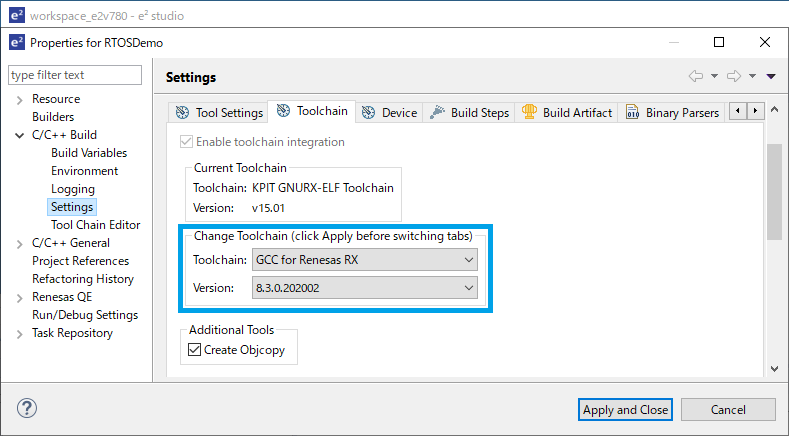Open the Toolchain dropdown showing GCC for Renesas RX
Screen dimensions: 789x436
coord(365,260)
